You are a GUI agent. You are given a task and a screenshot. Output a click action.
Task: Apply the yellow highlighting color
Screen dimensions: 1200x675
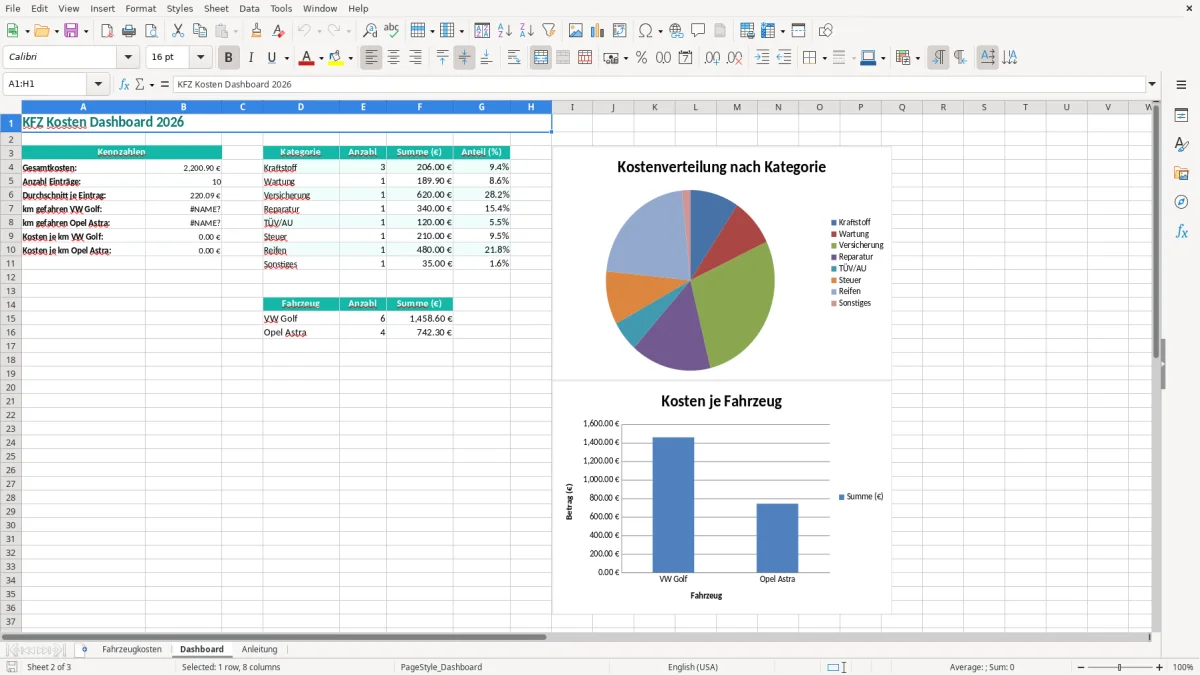tap(335, 58)
